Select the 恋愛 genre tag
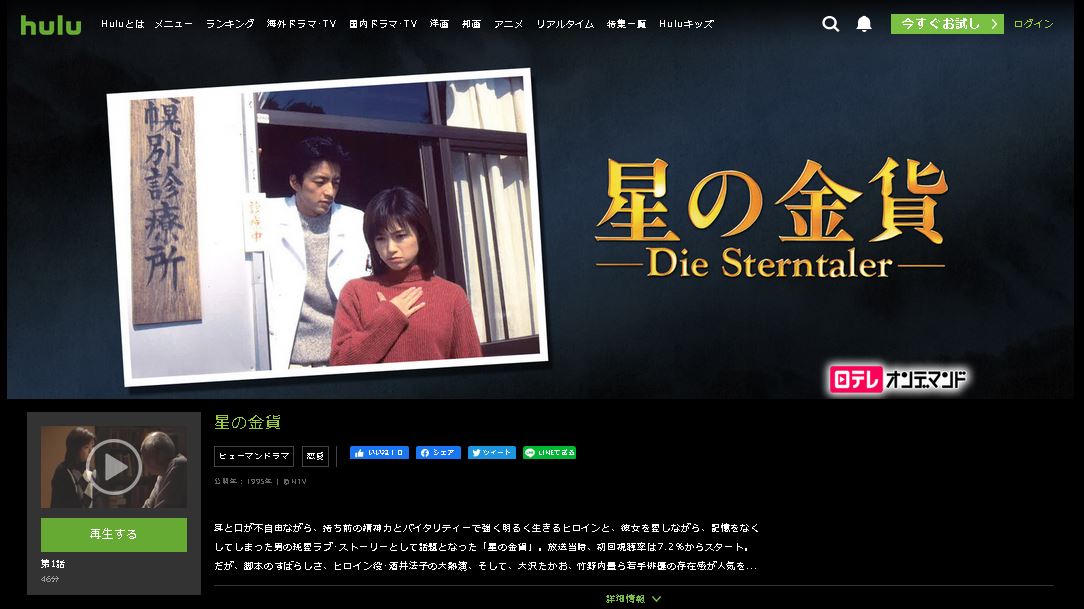The height and width of the screenshot is (609, 1084). point(315,456)
